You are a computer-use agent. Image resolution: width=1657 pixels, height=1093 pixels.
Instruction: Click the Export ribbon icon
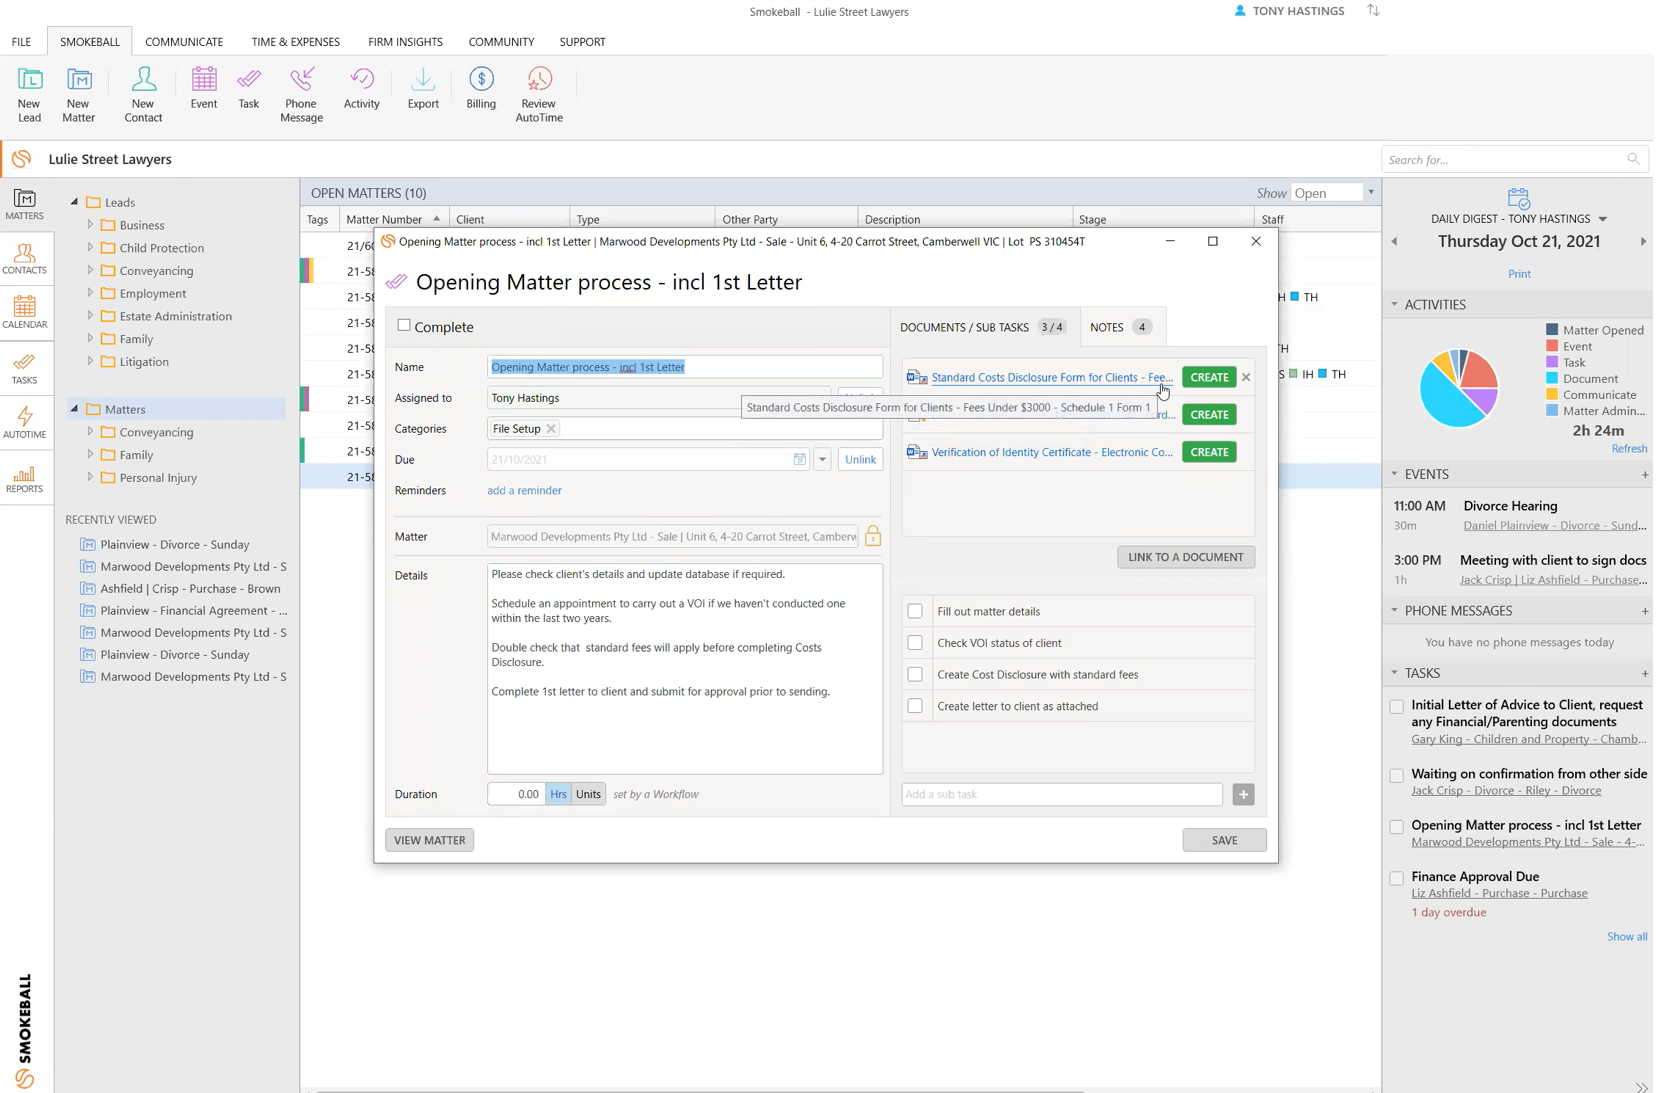423,88
